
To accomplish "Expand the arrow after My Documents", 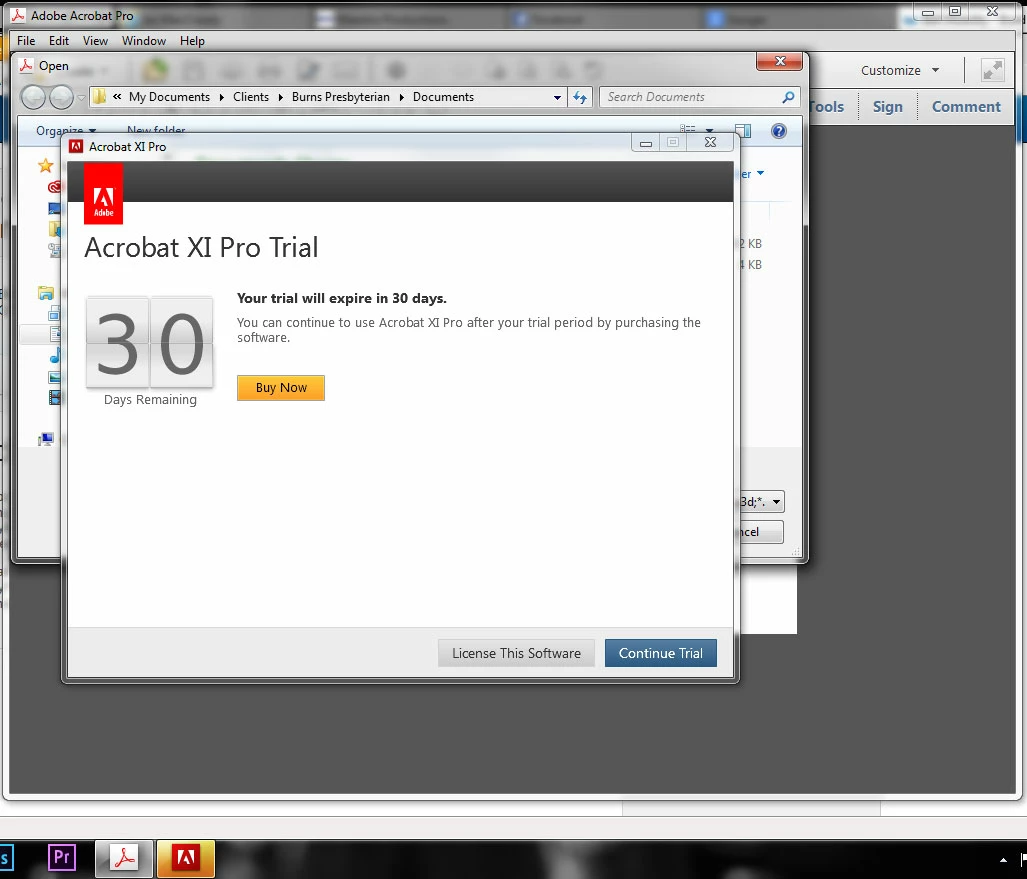I will click(x=221, y=97).
